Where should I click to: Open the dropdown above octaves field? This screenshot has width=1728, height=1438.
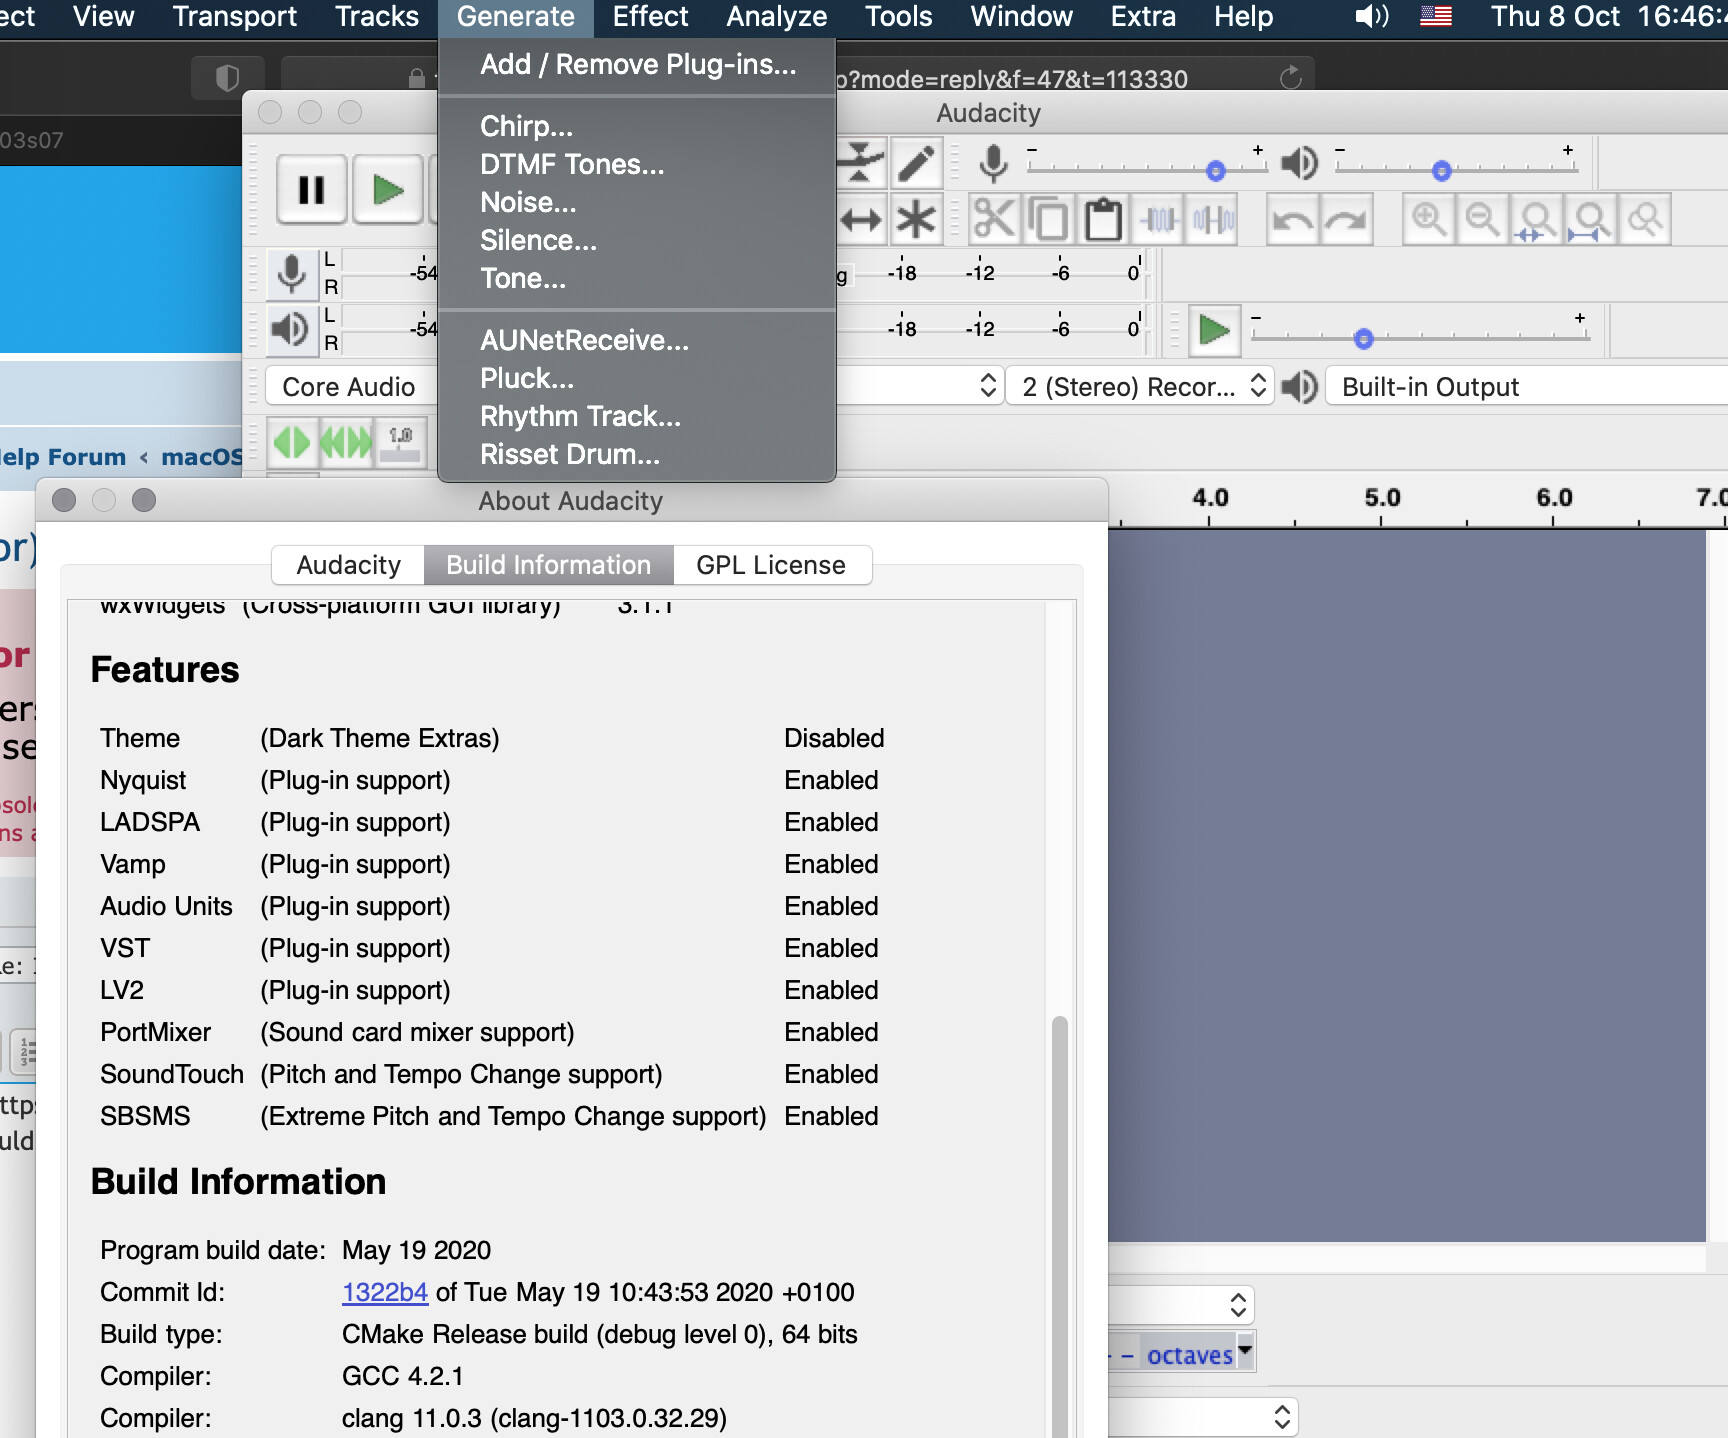(1238, 1304)
